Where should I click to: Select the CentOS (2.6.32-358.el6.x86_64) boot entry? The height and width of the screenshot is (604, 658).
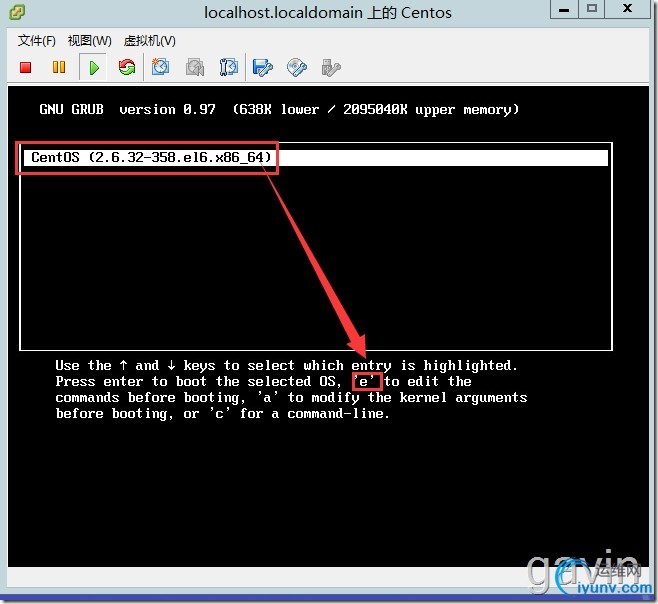(316, 158)
